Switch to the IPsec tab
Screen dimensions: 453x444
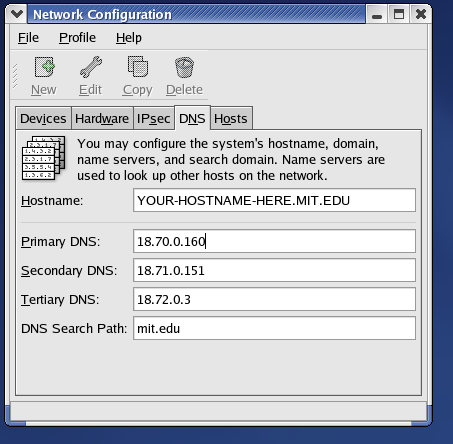click(153, 118)
